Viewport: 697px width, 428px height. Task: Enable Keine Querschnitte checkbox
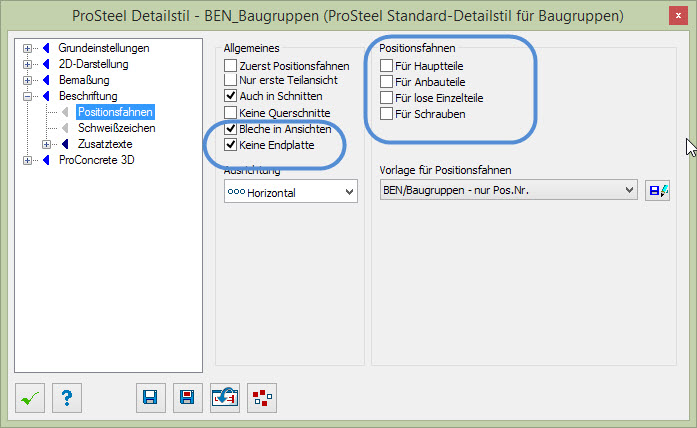pos(230,113)
